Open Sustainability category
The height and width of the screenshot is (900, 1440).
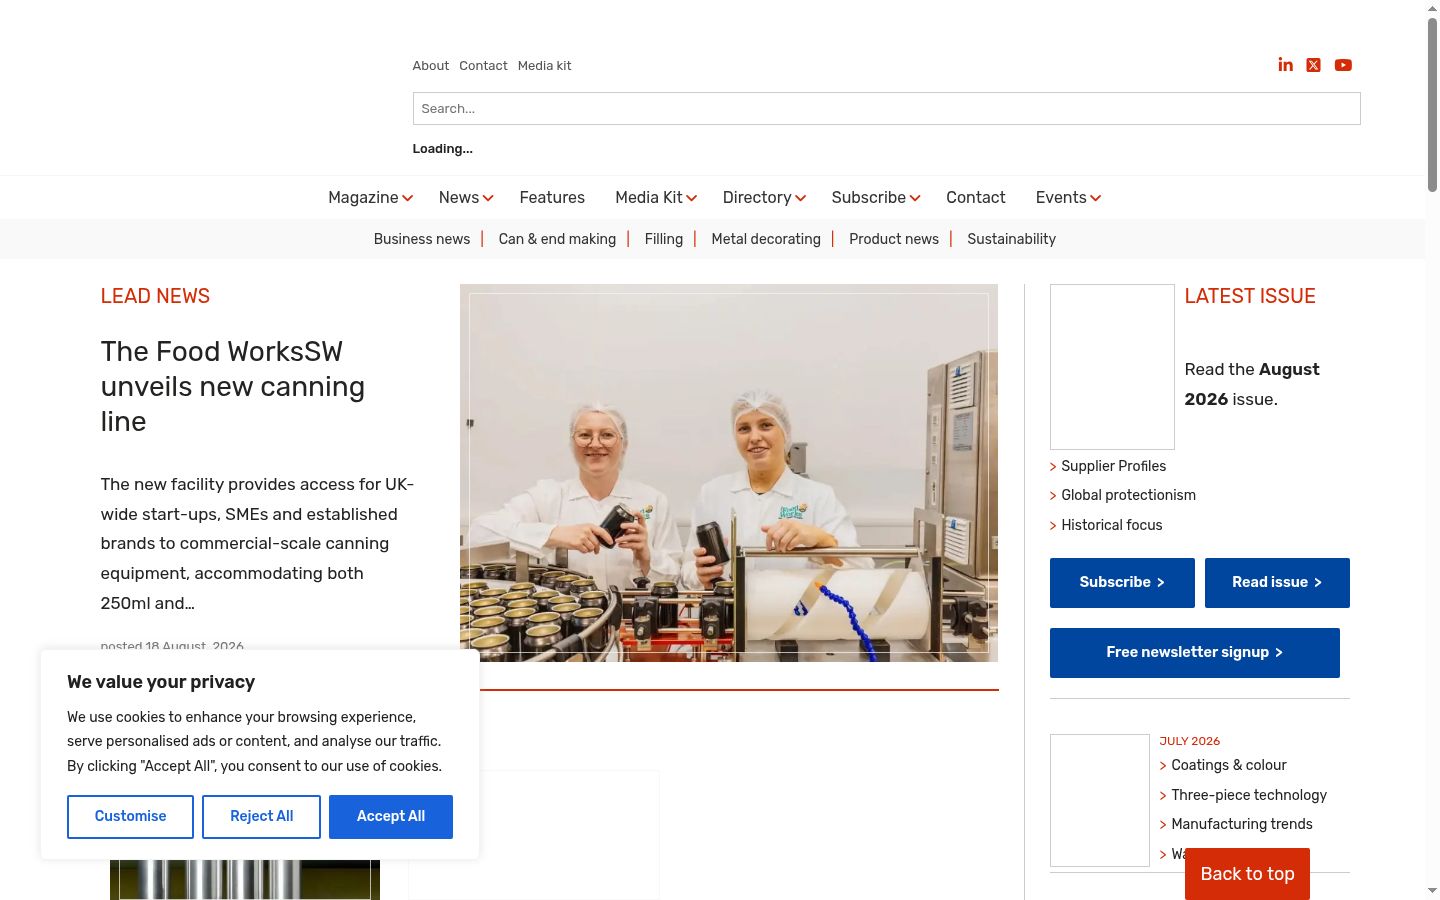(x=1011, y=239)
